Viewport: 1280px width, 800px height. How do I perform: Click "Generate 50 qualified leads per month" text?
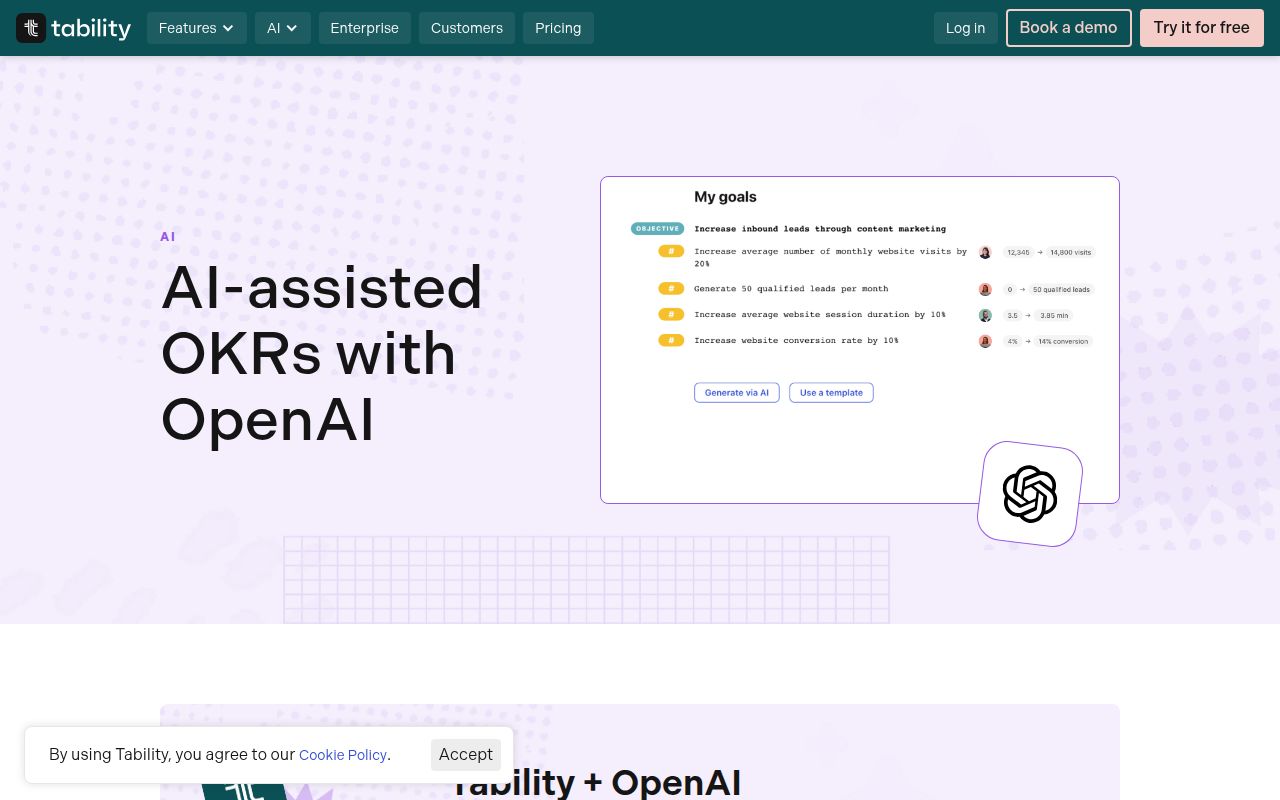tap(791, 289)
